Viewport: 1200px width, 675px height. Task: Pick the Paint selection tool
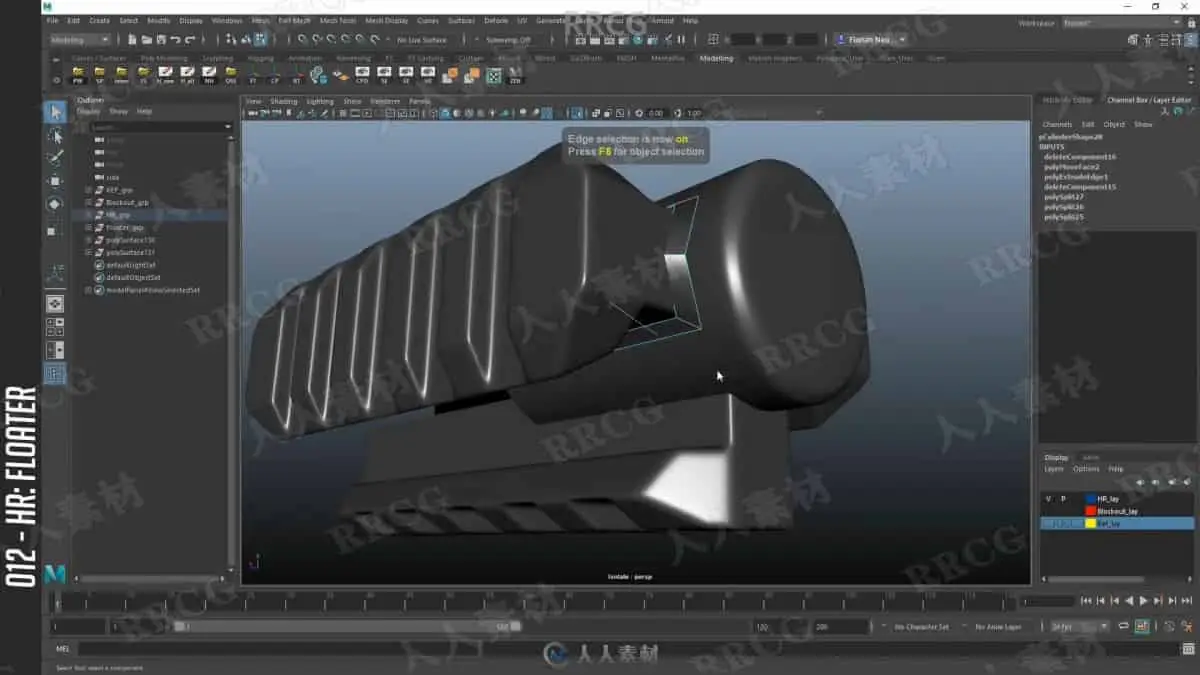pos(55,159)
